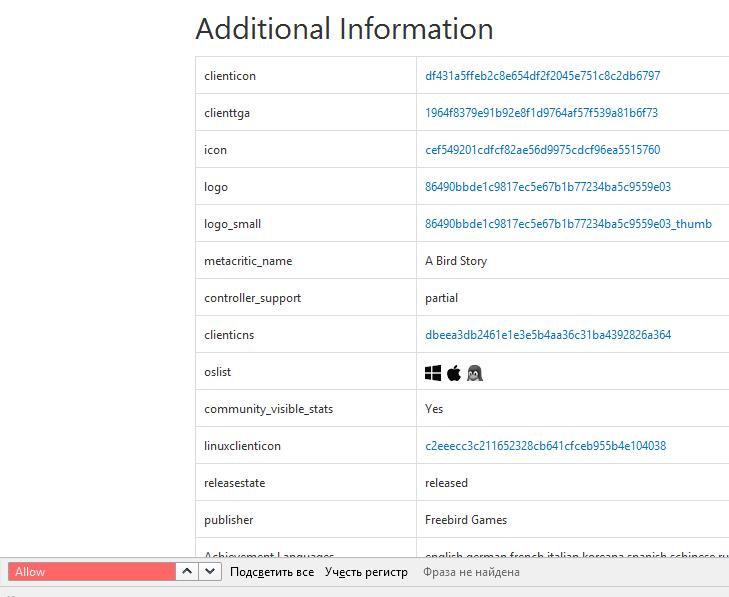
Task: Click the 'A Bird Story' metacritic name value
Action: [x=456, y=261]
